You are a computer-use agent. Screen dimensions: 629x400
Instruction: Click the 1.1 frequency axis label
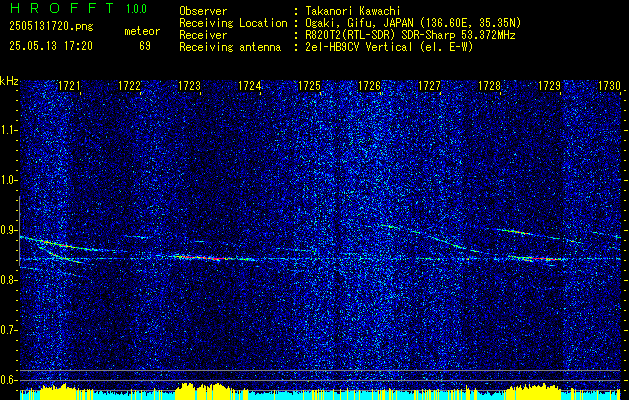[8, 130]
